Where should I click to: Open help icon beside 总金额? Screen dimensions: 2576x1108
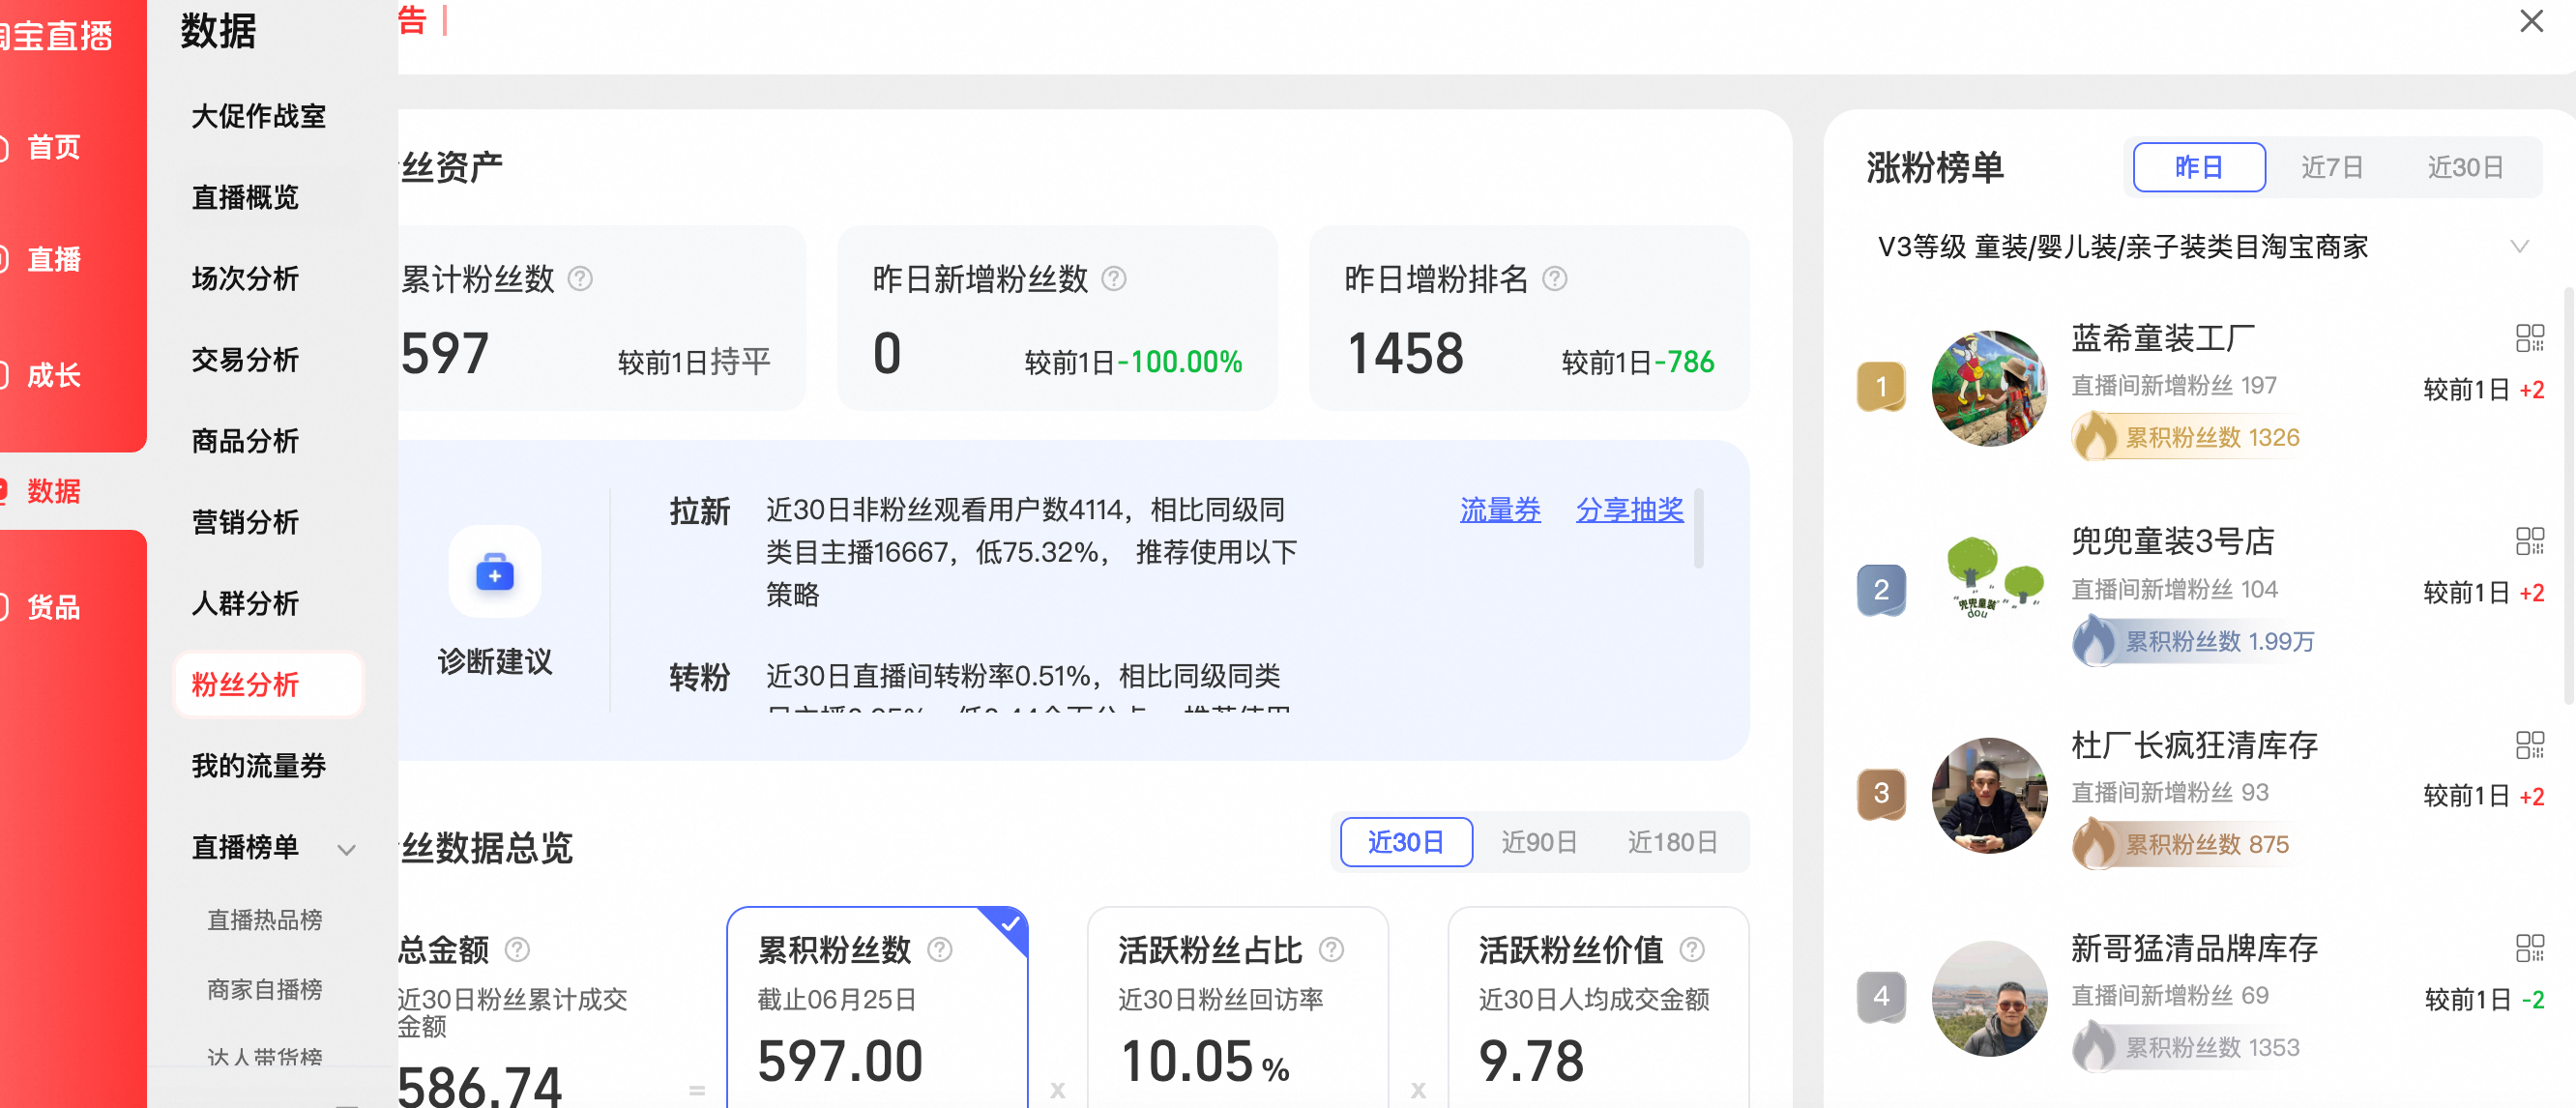(x=517, y=949)
